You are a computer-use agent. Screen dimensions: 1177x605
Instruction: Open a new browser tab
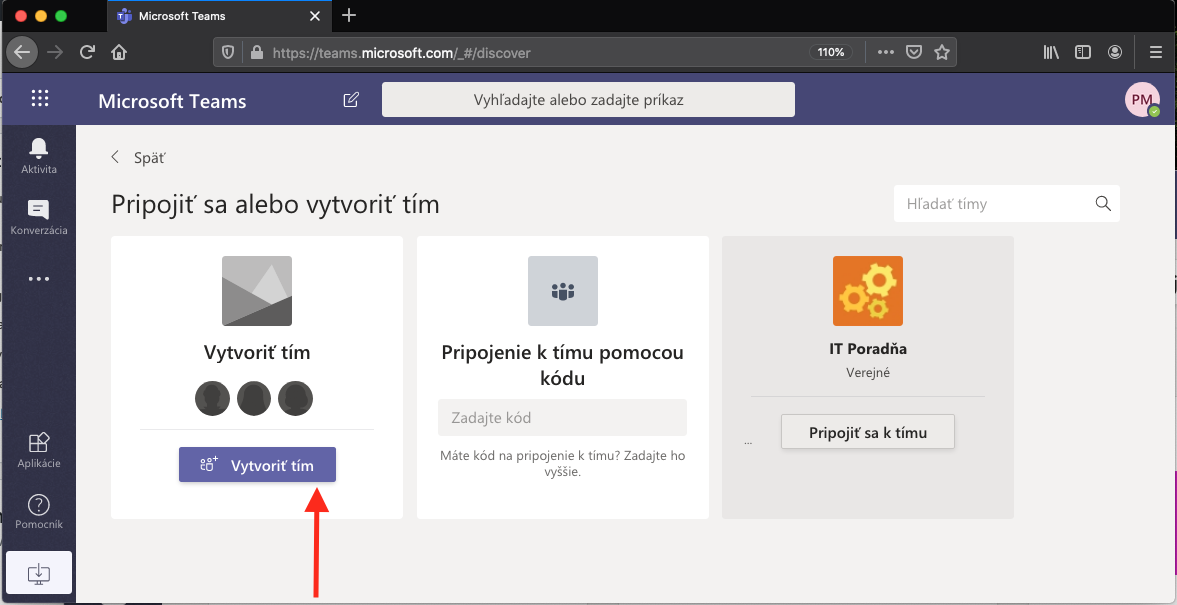coord(349,16)
